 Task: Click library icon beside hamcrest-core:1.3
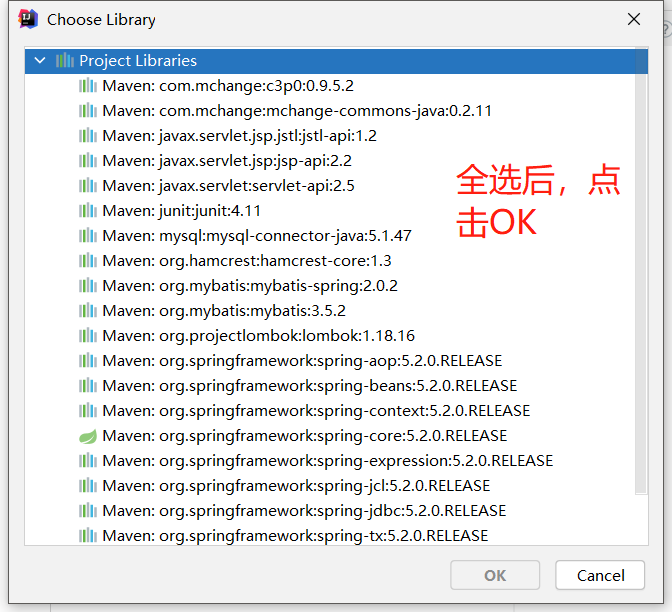pyautogui.click(x=88, y=261)
